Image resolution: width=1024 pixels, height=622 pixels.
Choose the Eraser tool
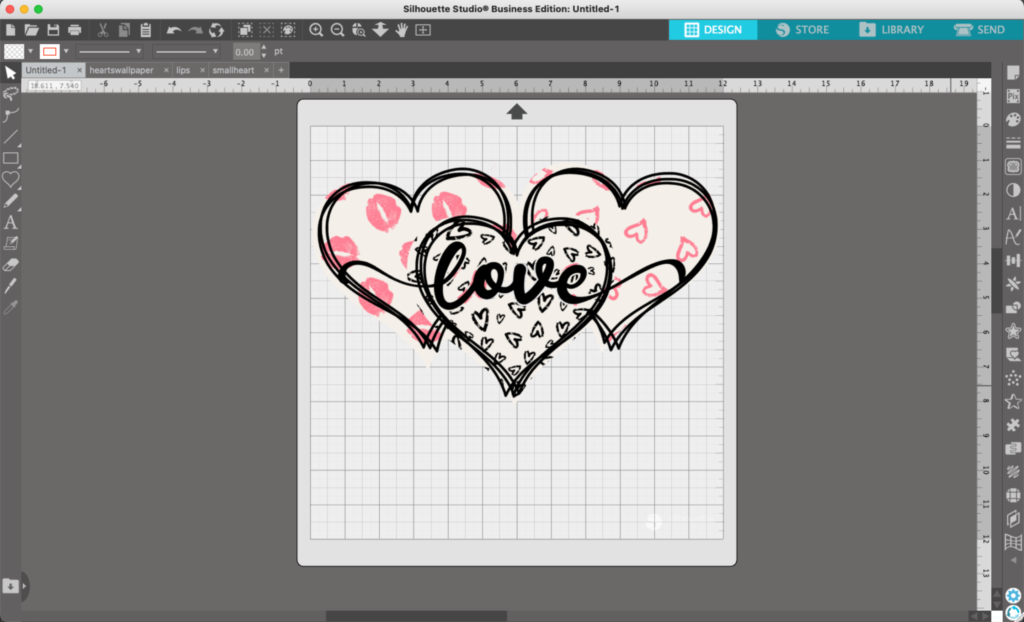[x=10, y=265]
